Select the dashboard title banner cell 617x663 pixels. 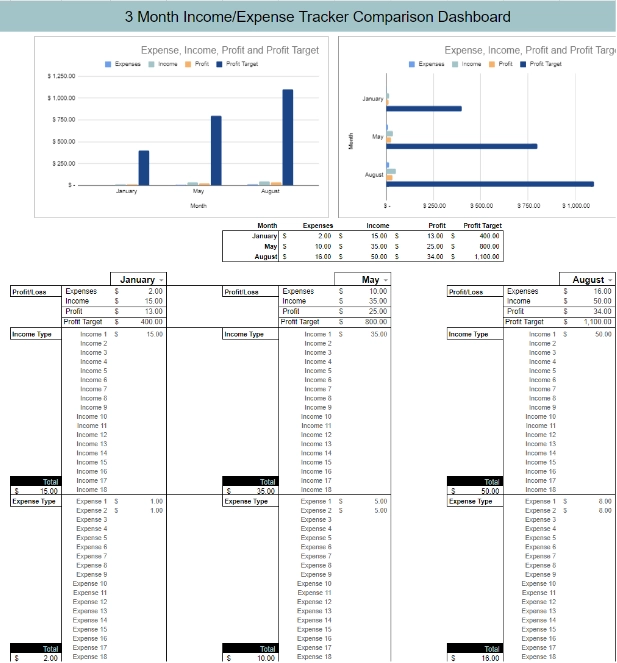coord(308,17)
